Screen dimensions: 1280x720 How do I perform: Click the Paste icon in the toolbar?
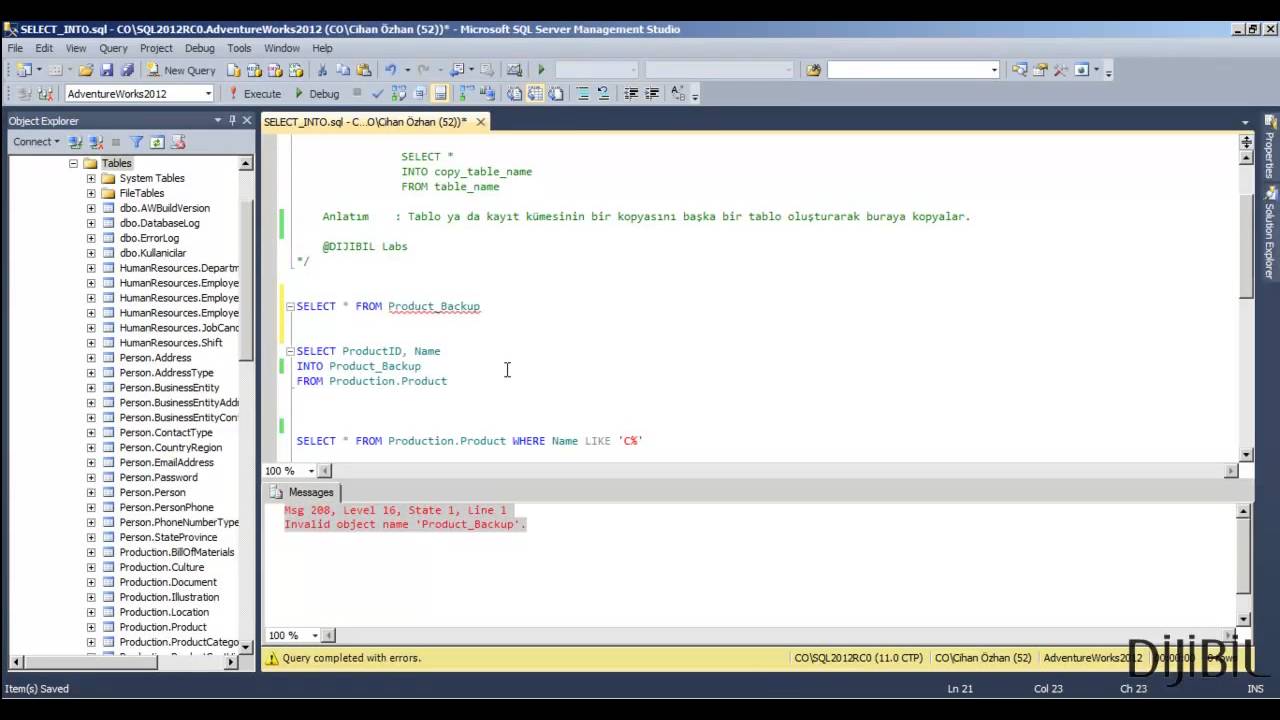coord(364,70)
